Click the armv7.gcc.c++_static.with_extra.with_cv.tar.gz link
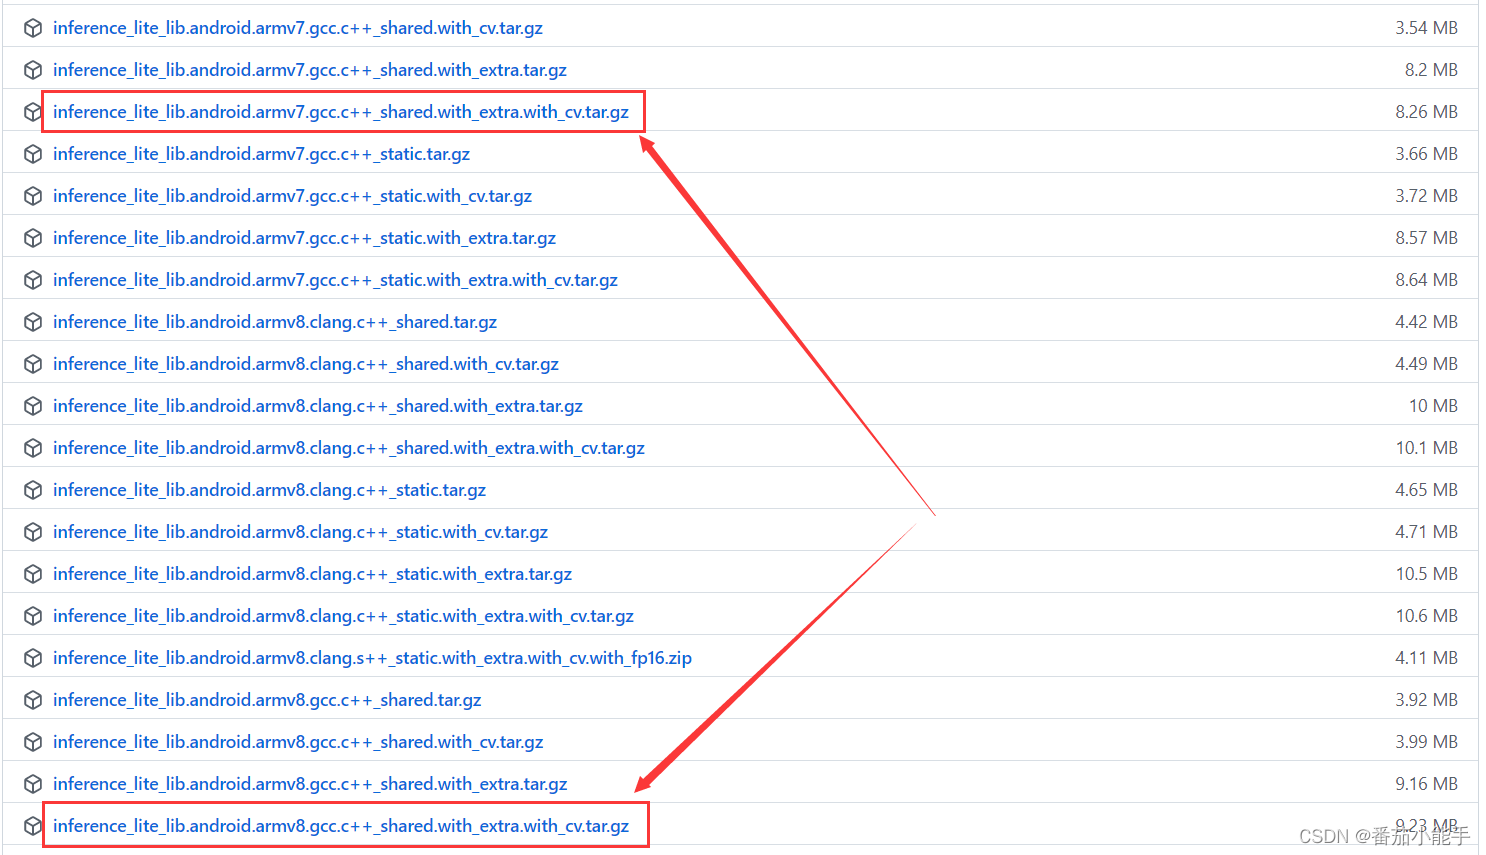 coord(336,279)
